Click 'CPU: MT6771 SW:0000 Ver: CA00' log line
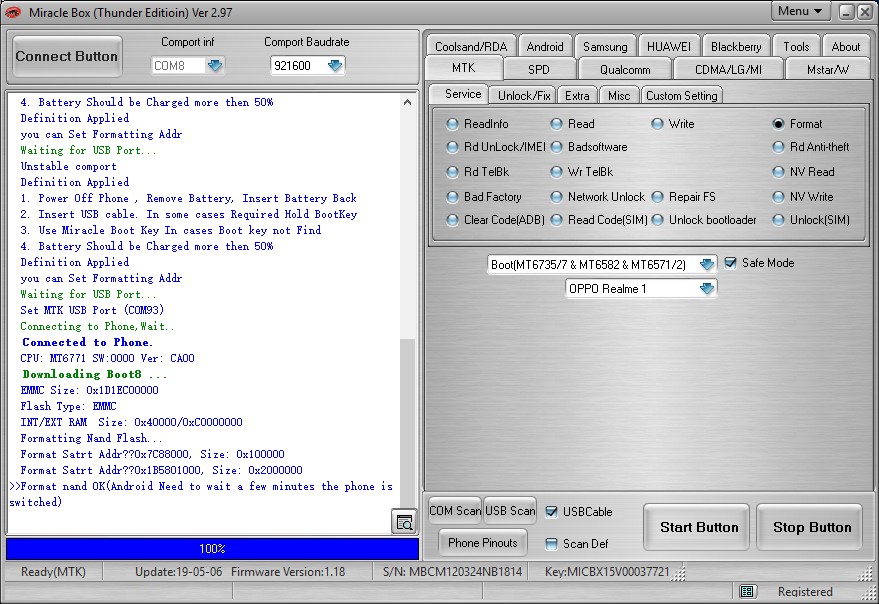The height and width of the screenshot is (604, 879). (x=108, y=358)
